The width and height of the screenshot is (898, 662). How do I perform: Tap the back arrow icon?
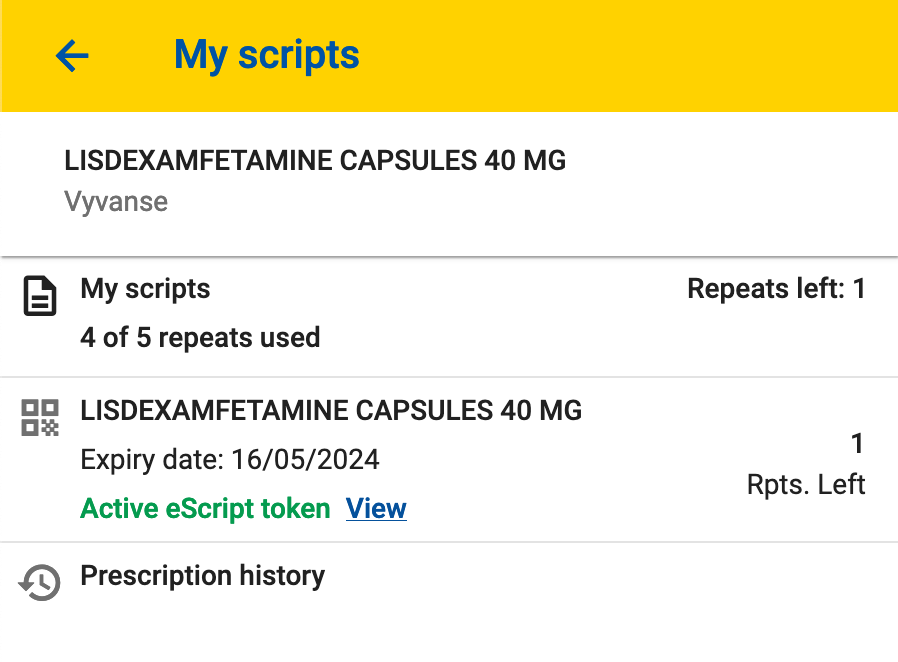pos(72,56)
